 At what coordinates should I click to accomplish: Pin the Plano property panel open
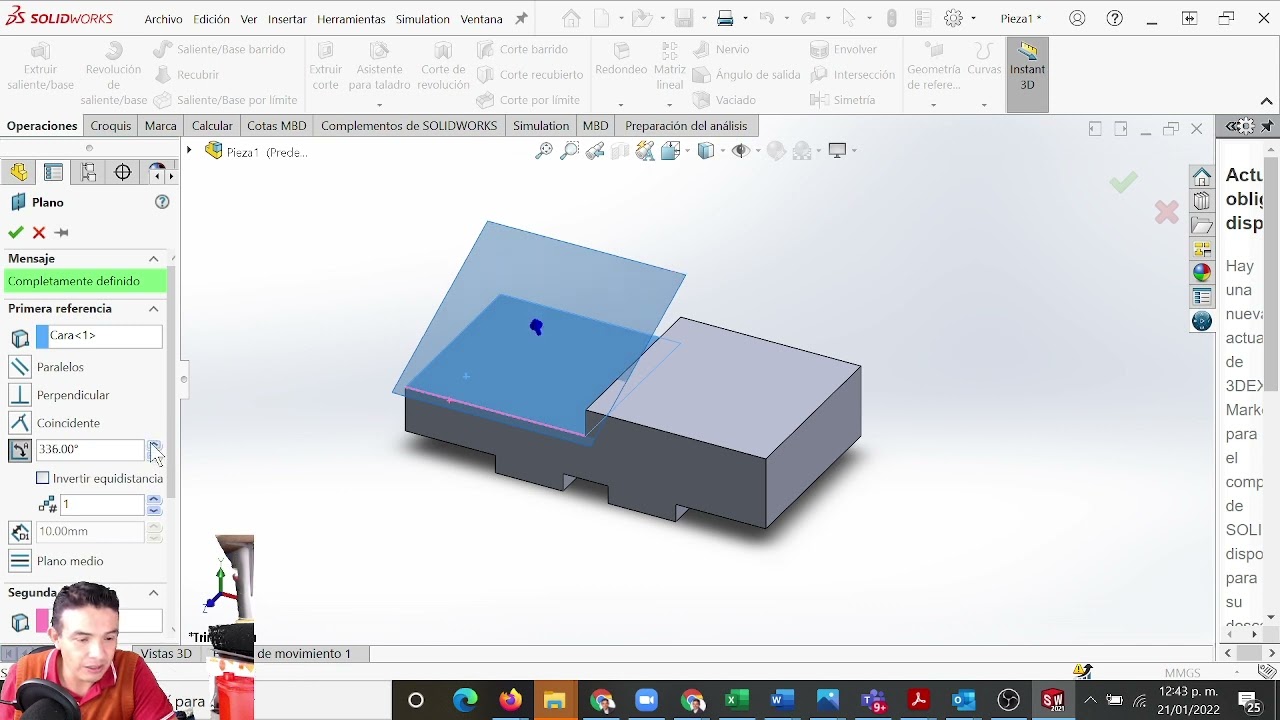[x=62, y=232]
